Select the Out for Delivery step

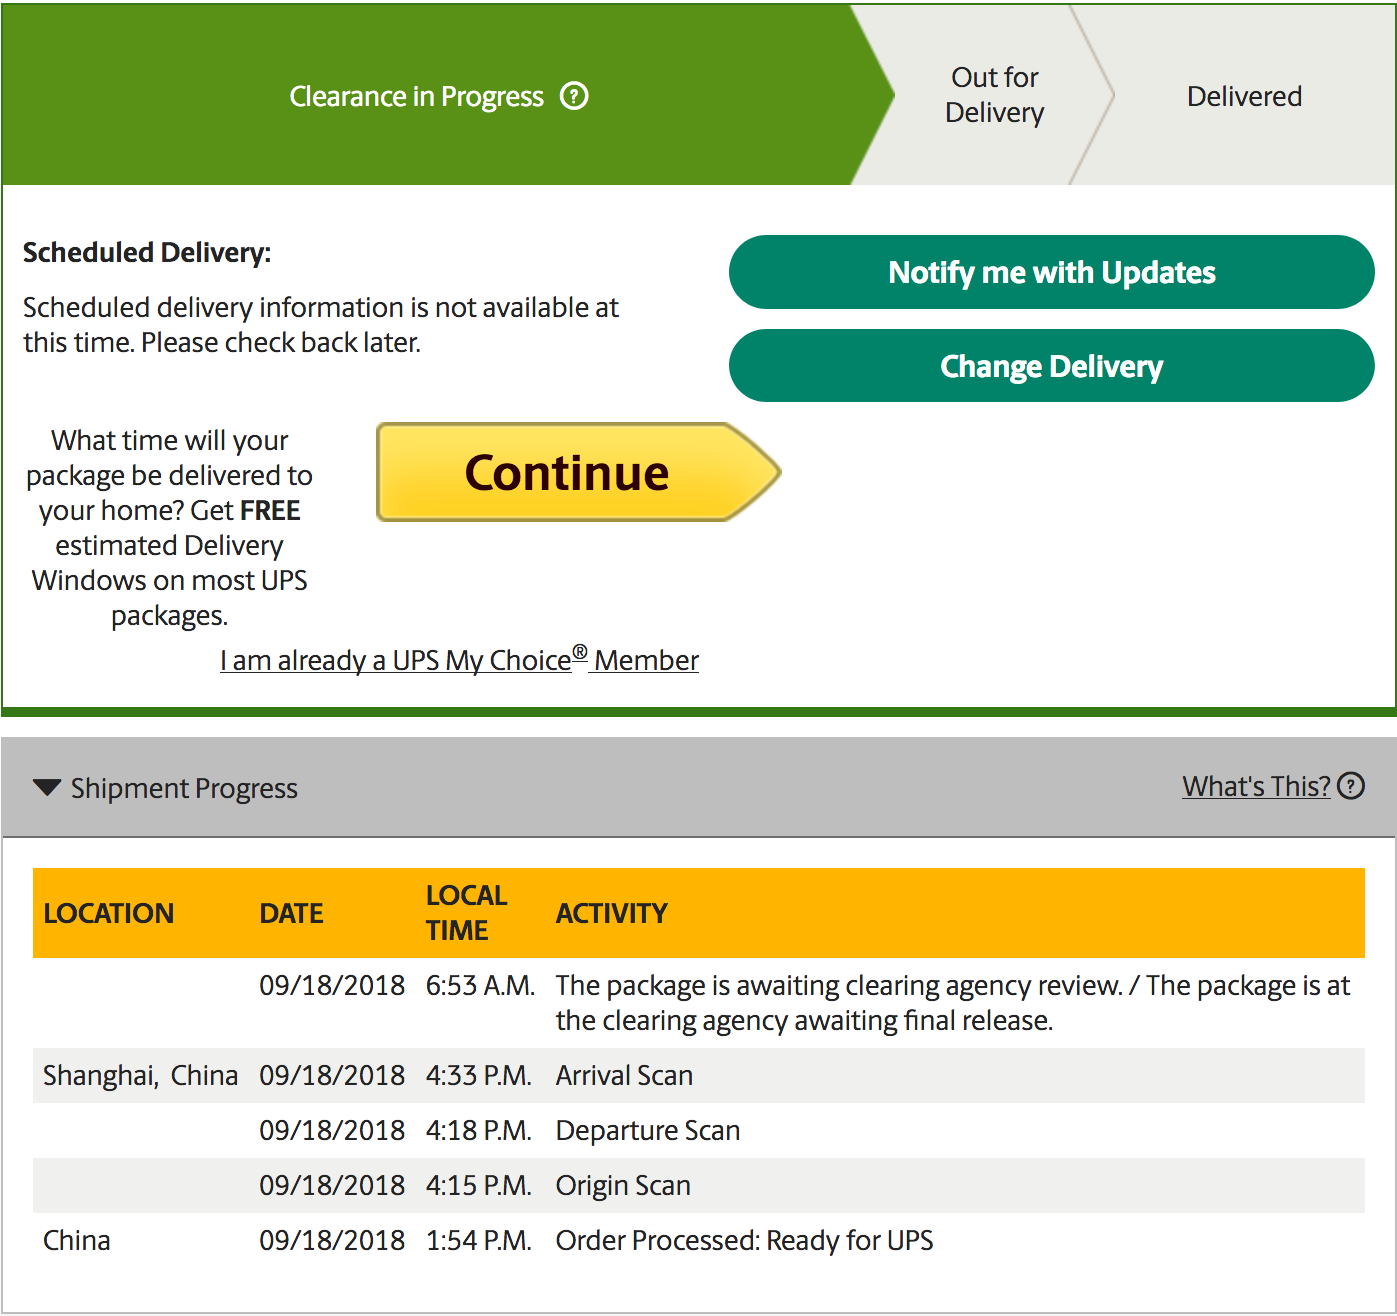pos(994,95)
